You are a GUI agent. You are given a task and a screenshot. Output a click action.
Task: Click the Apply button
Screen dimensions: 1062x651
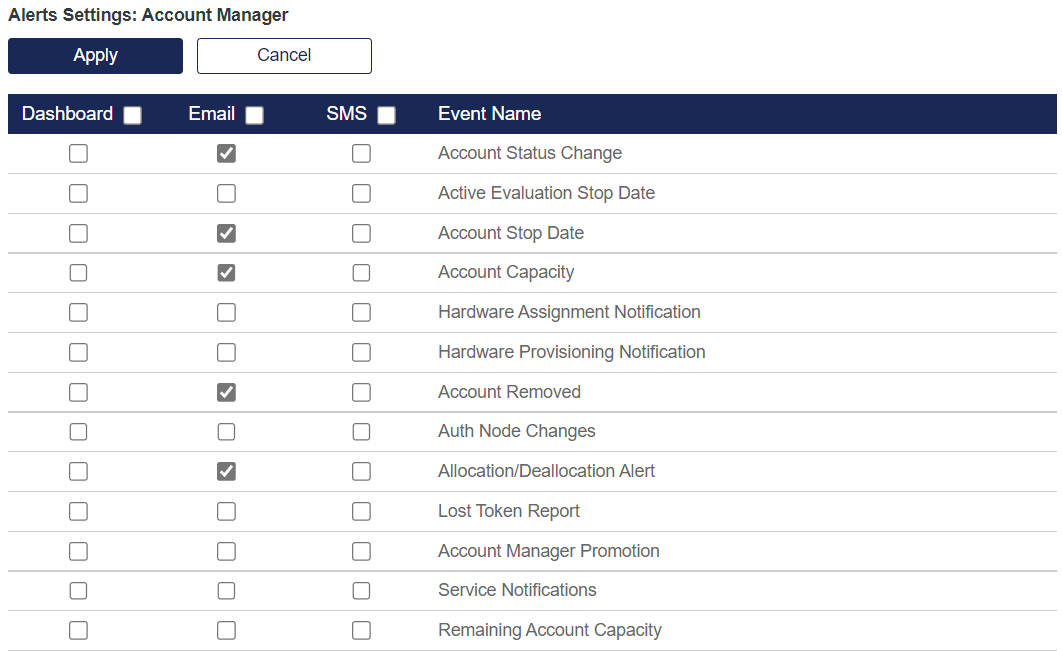pos(95,56)
